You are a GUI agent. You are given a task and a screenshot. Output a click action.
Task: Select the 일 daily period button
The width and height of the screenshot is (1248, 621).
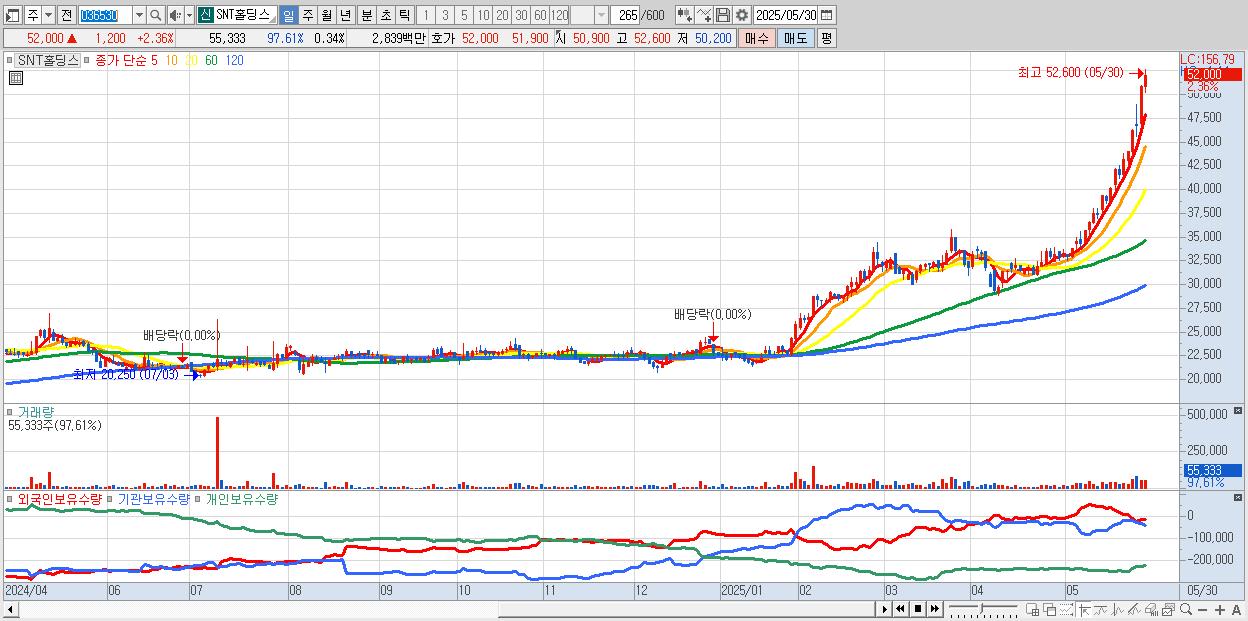pyautogui.click(x=288, y=15)
